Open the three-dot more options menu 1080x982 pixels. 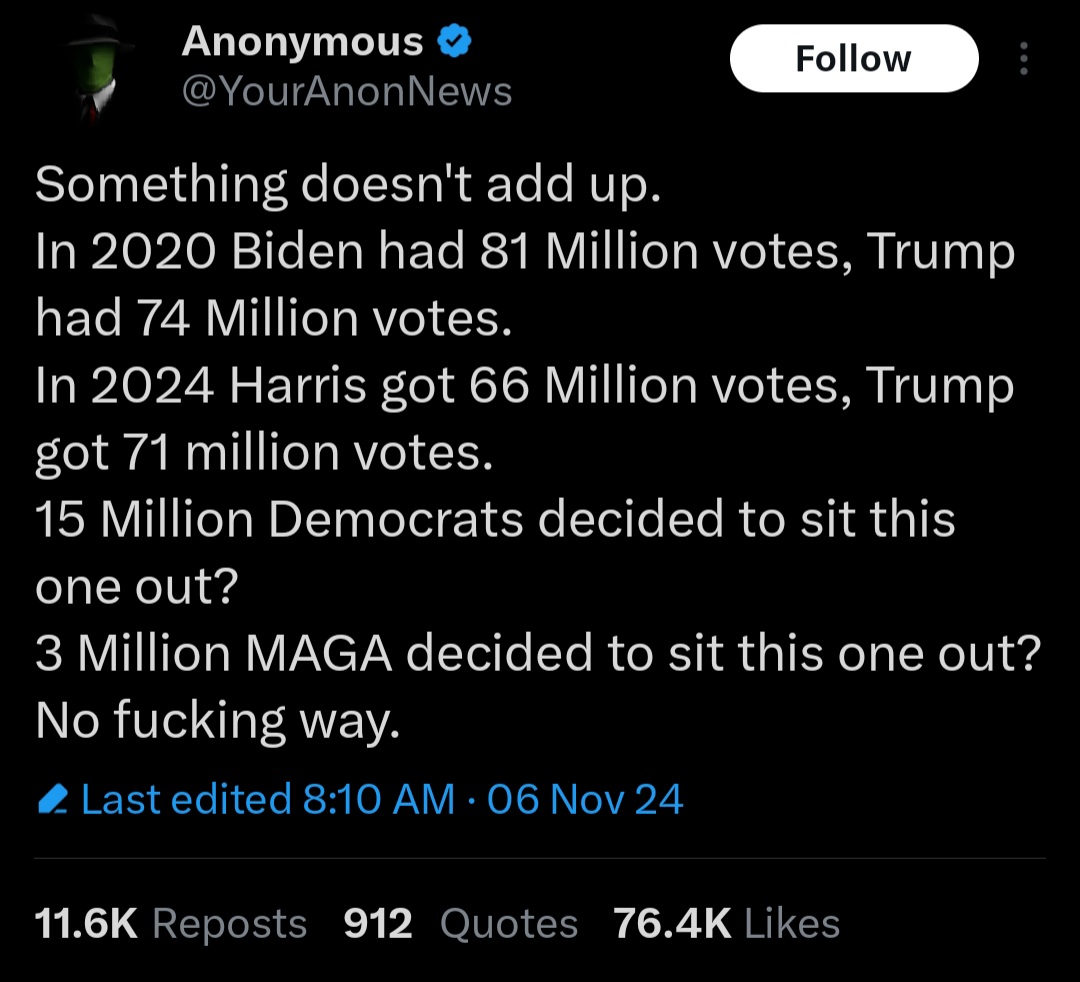(x=1023, y=59)
